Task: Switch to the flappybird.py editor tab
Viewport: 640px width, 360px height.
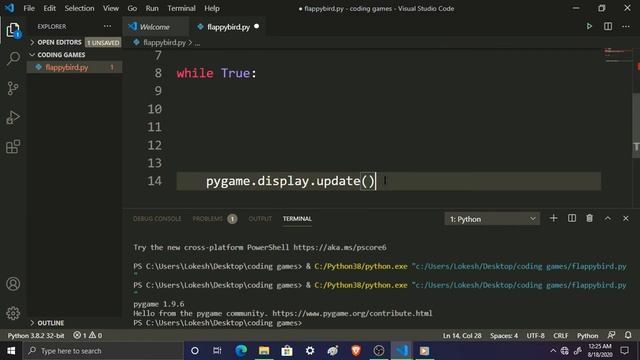Action: pyautogui.click(x=228, y=27)
